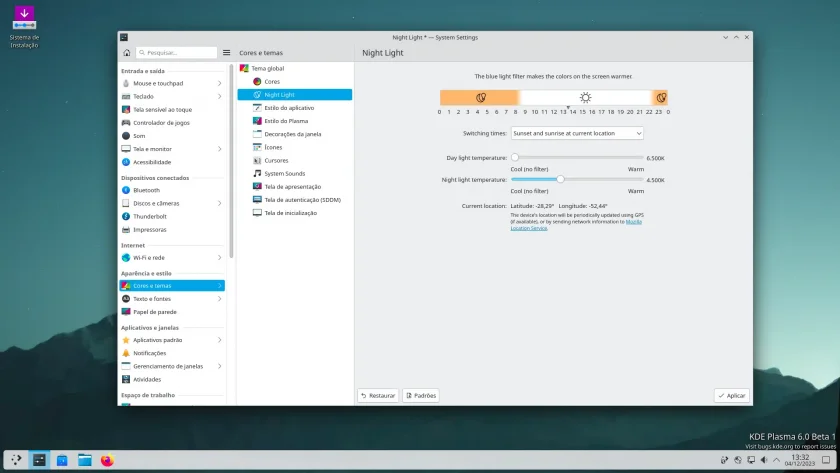Open the Discover store icon in taskbar
840x473 pixels.
tap(62, 460)
